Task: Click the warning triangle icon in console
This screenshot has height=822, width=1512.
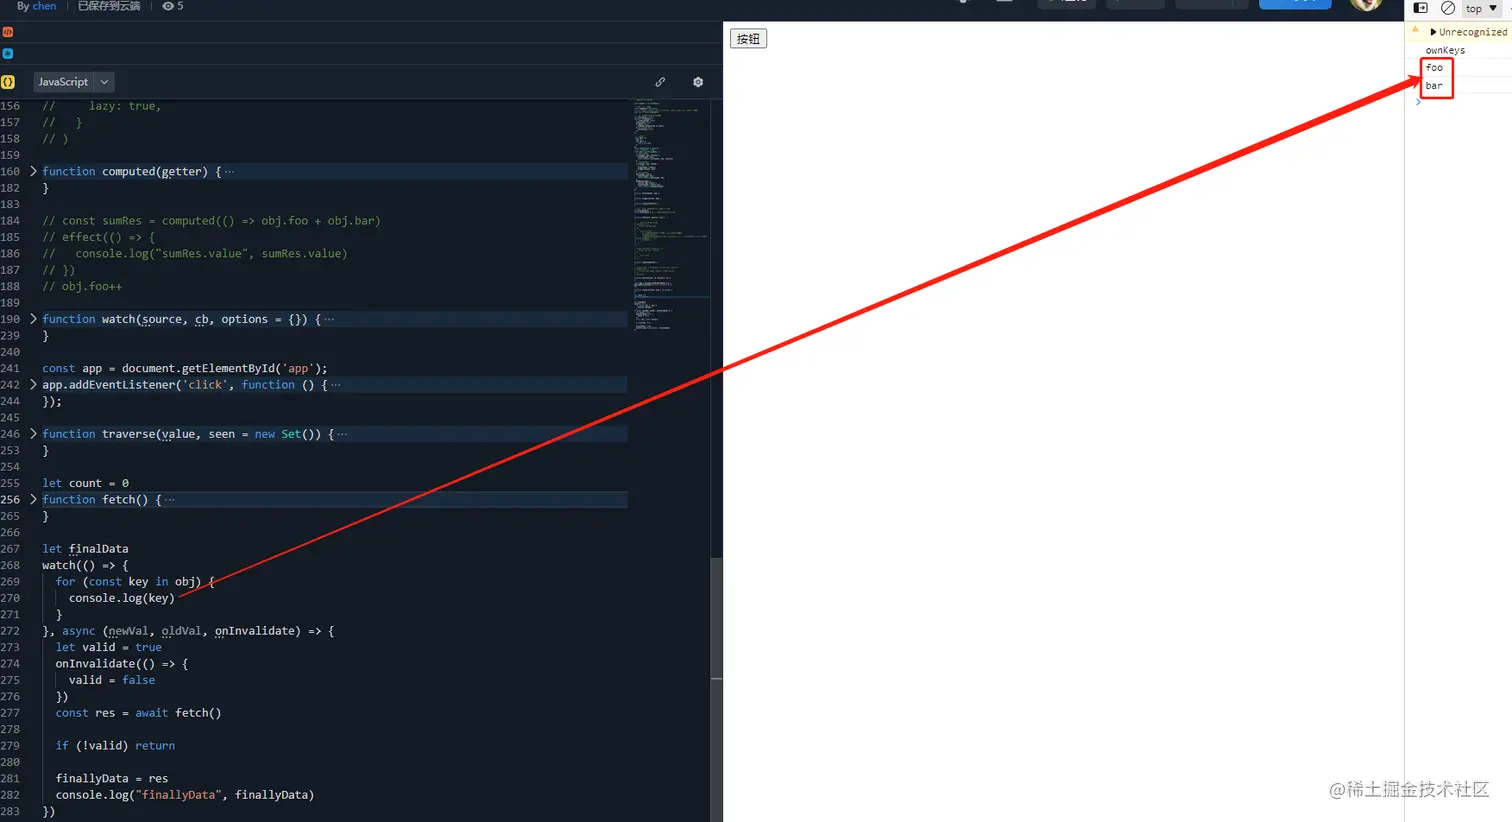Action: (x=1415, y=30)
